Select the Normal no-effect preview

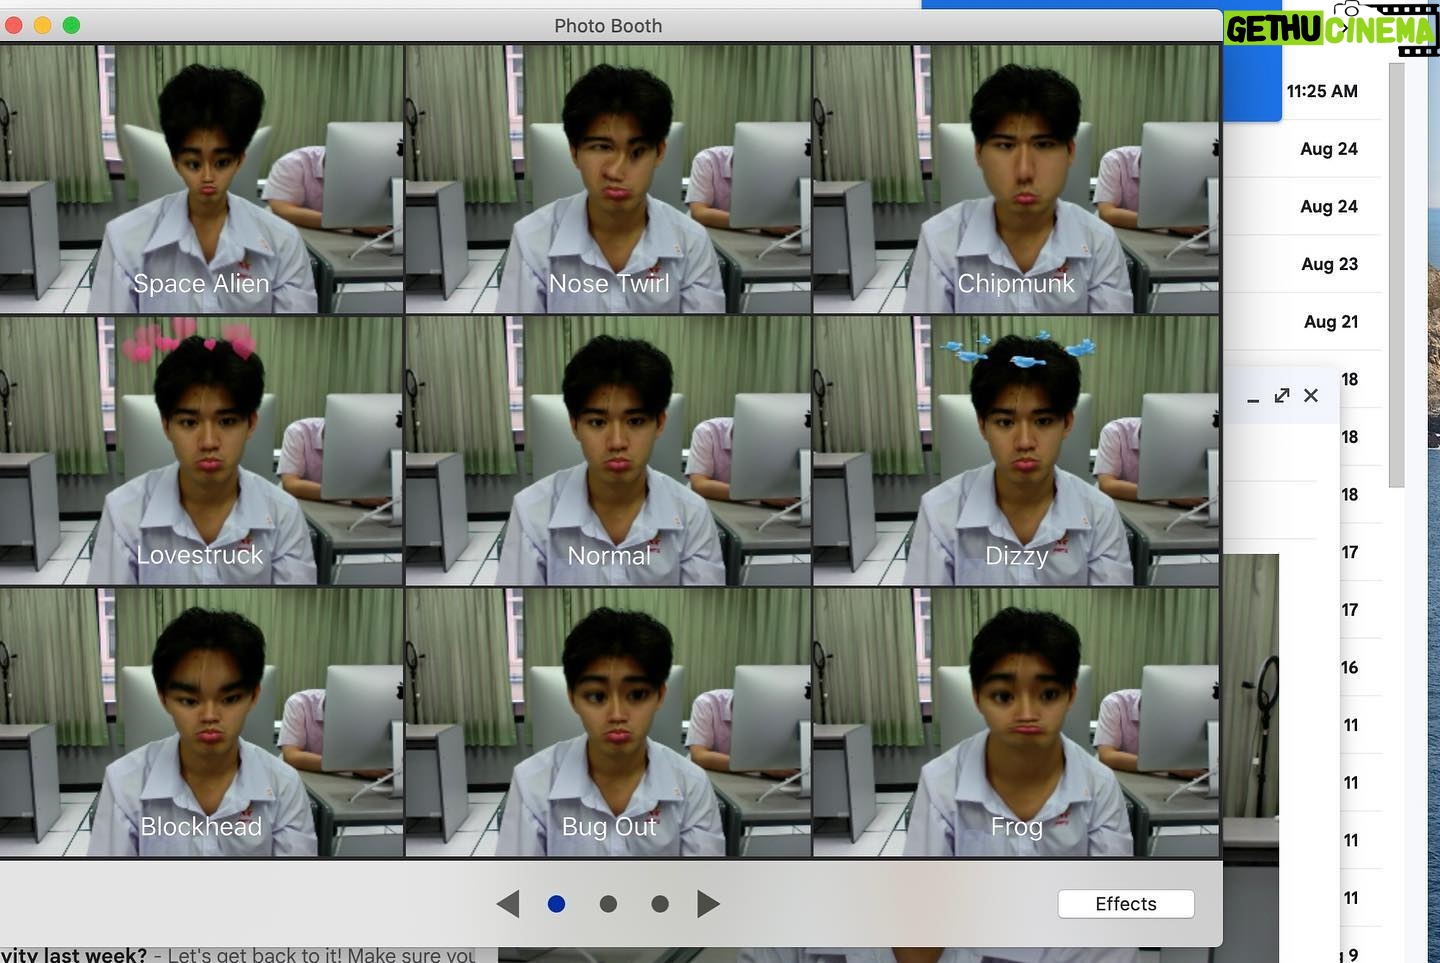pyautogui.click(x=608, y=451)
